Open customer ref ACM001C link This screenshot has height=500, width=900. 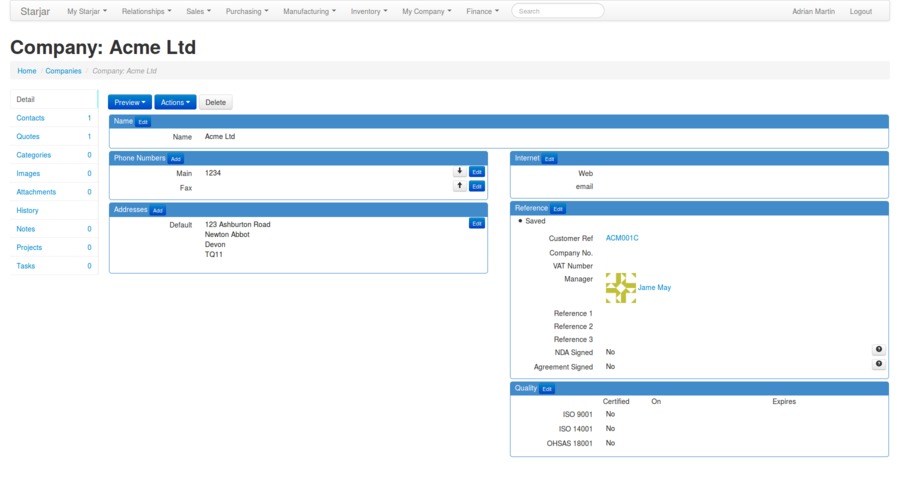point(622,238)
